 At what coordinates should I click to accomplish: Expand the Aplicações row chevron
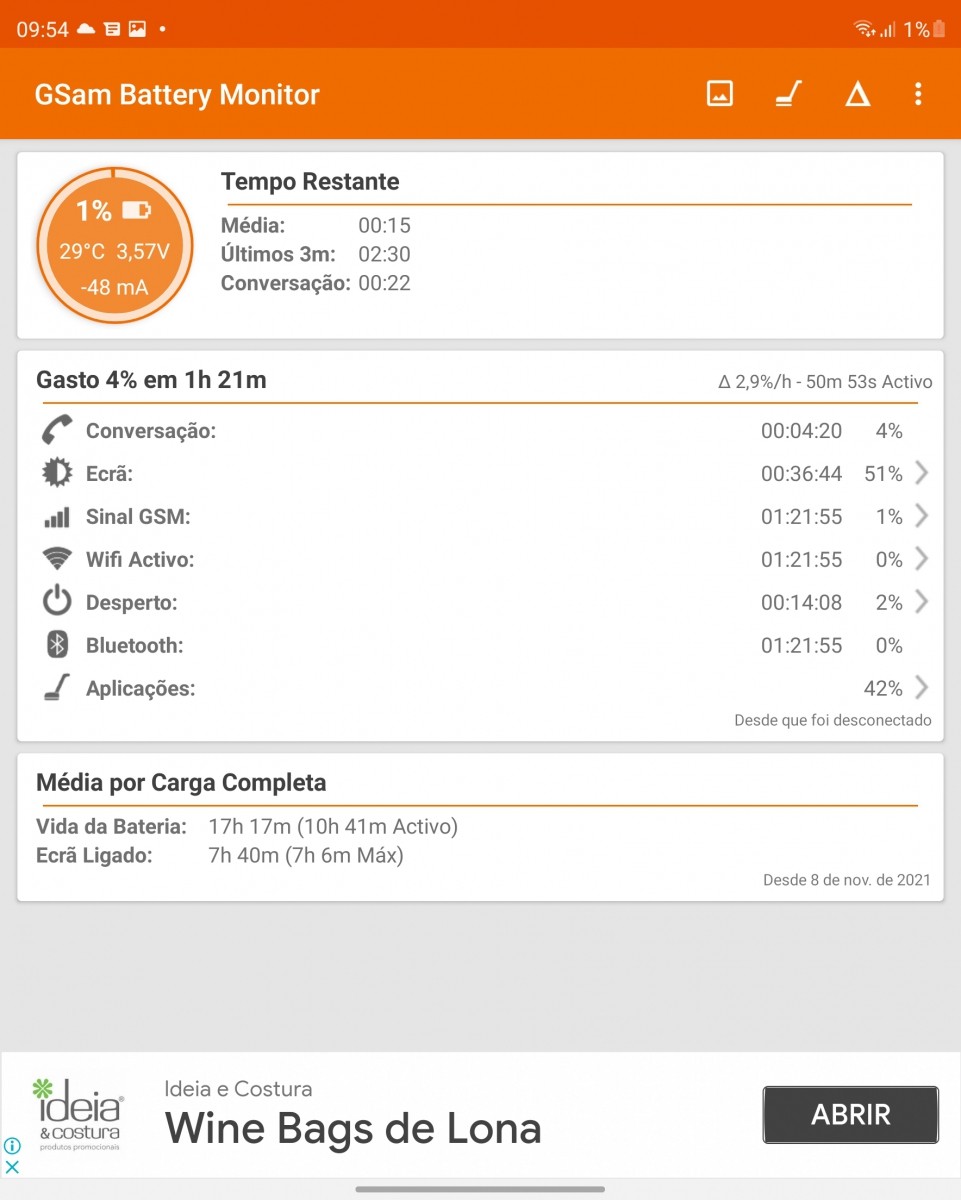point(921,688)
